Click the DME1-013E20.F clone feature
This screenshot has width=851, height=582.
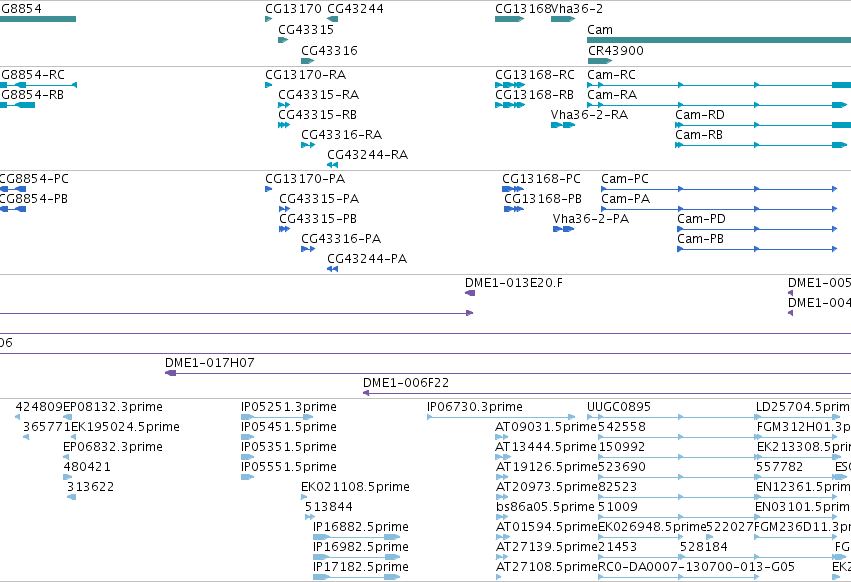(x=470, y=293)
